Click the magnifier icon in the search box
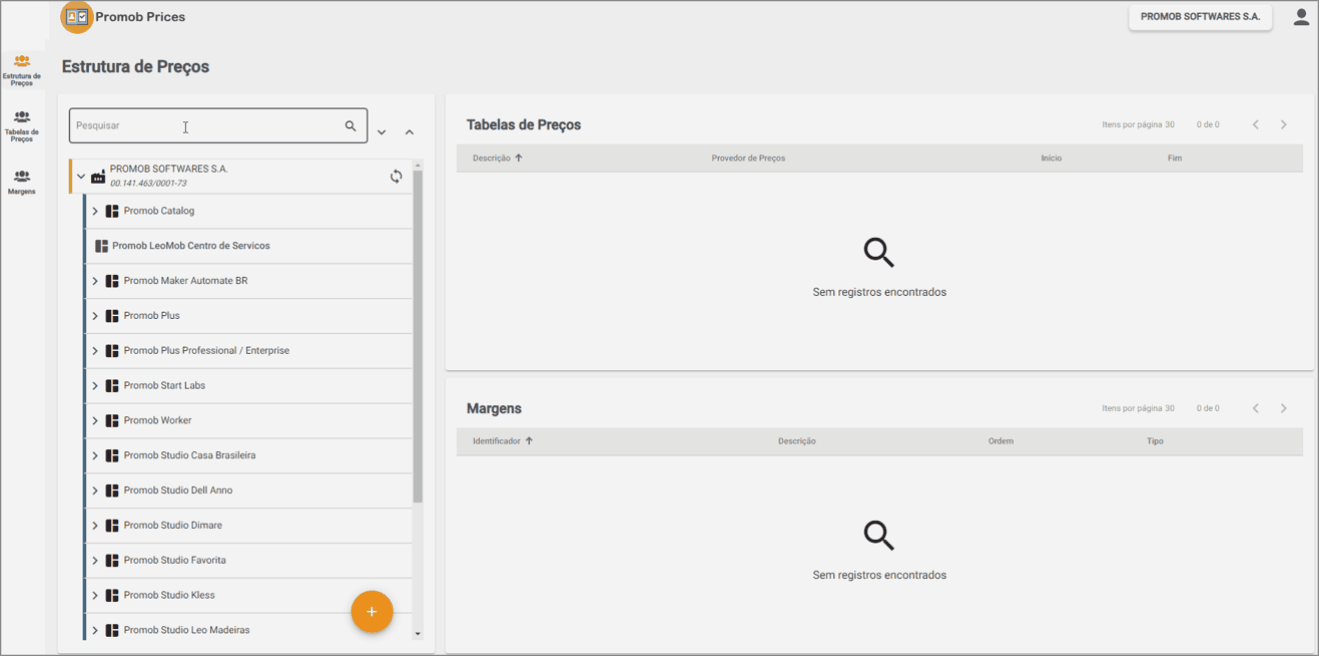This screenshot has width=1319, height=656. (x=351, y=126)
